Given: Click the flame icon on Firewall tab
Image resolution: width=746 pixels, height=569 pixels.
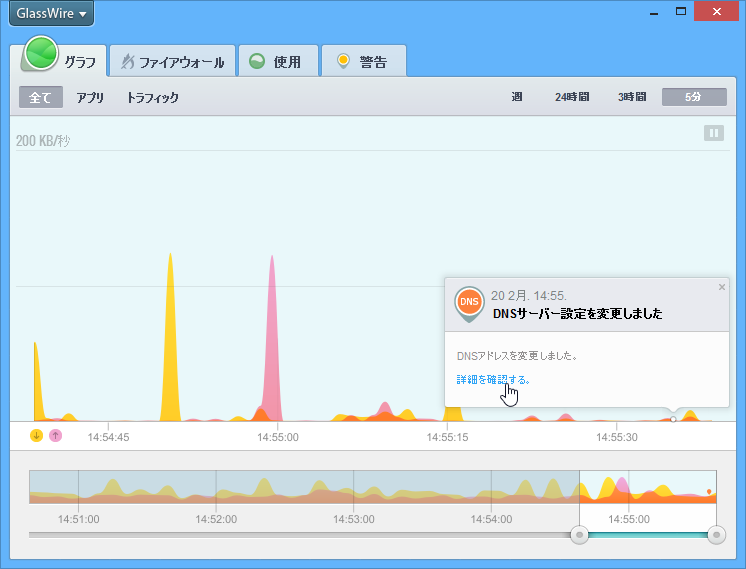Looking at the screenshot, I should point(128,61).
